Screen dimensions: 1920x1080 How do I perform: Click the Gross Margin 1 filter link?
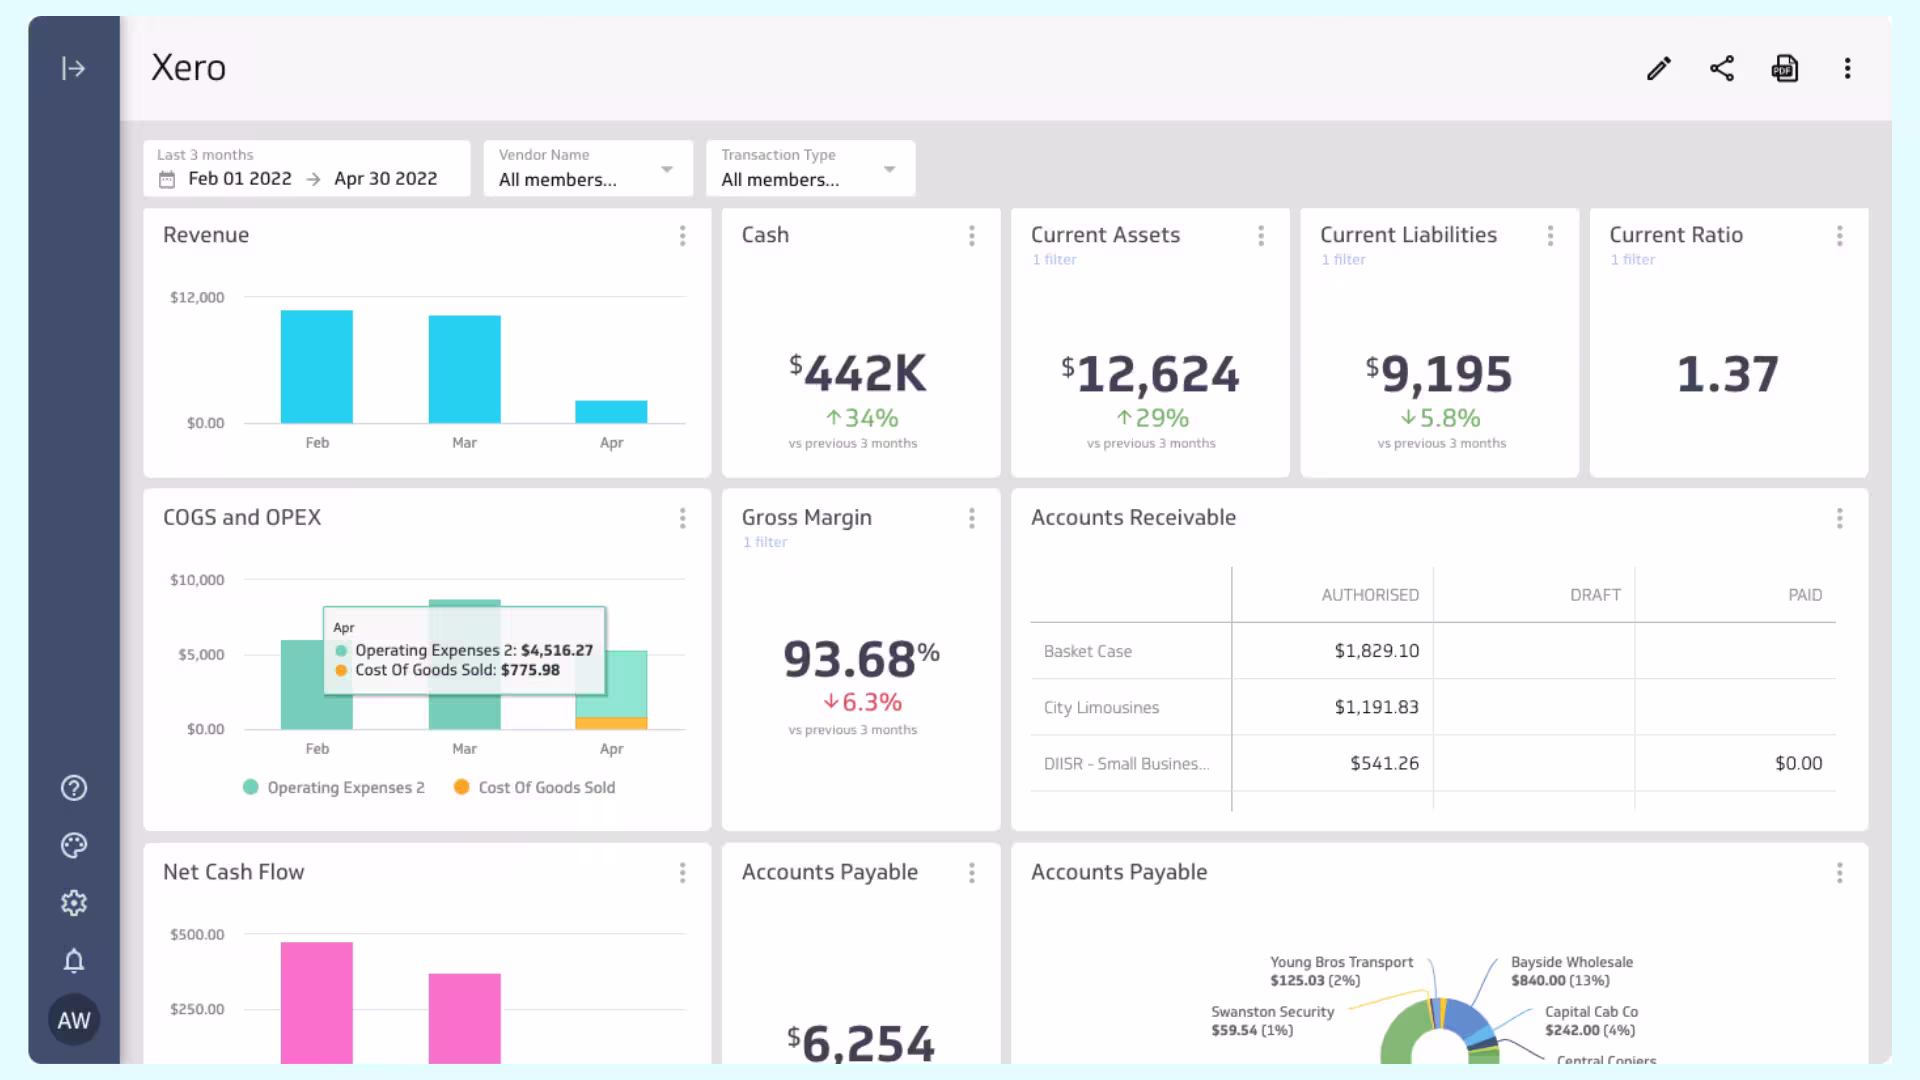click(765, 542)
